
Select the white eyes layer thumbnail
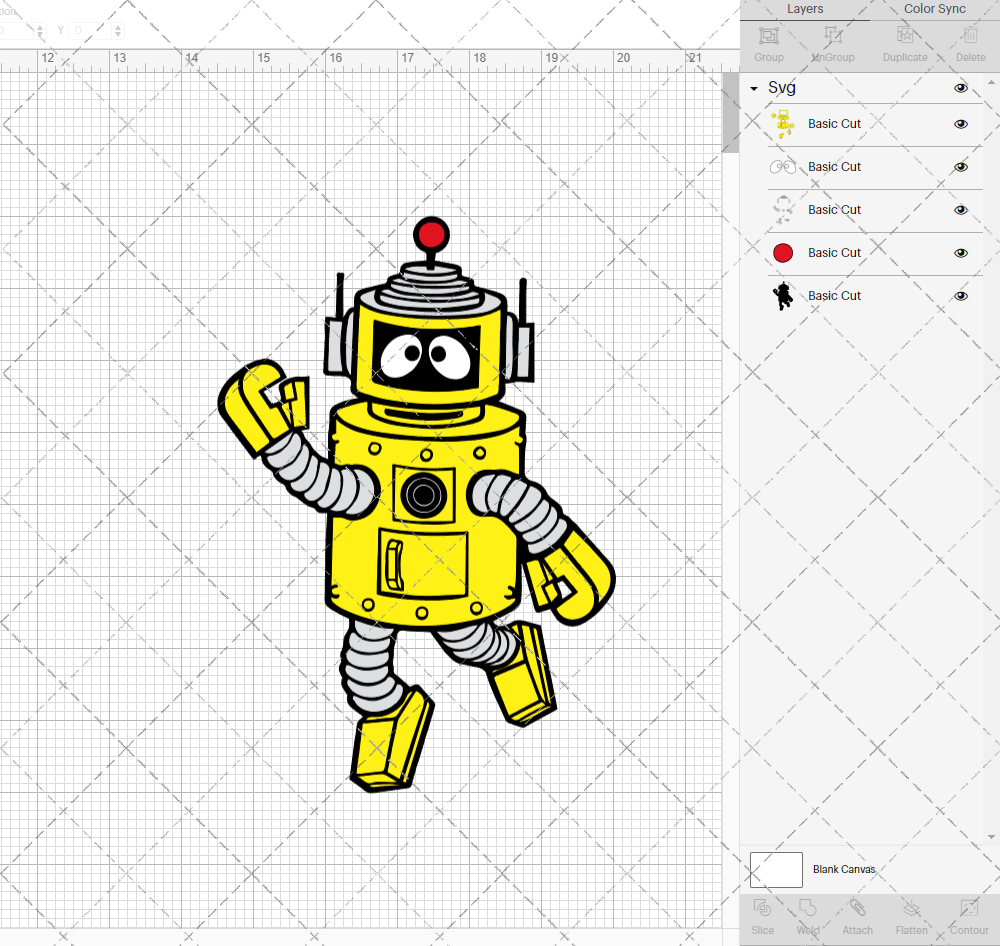783,167
